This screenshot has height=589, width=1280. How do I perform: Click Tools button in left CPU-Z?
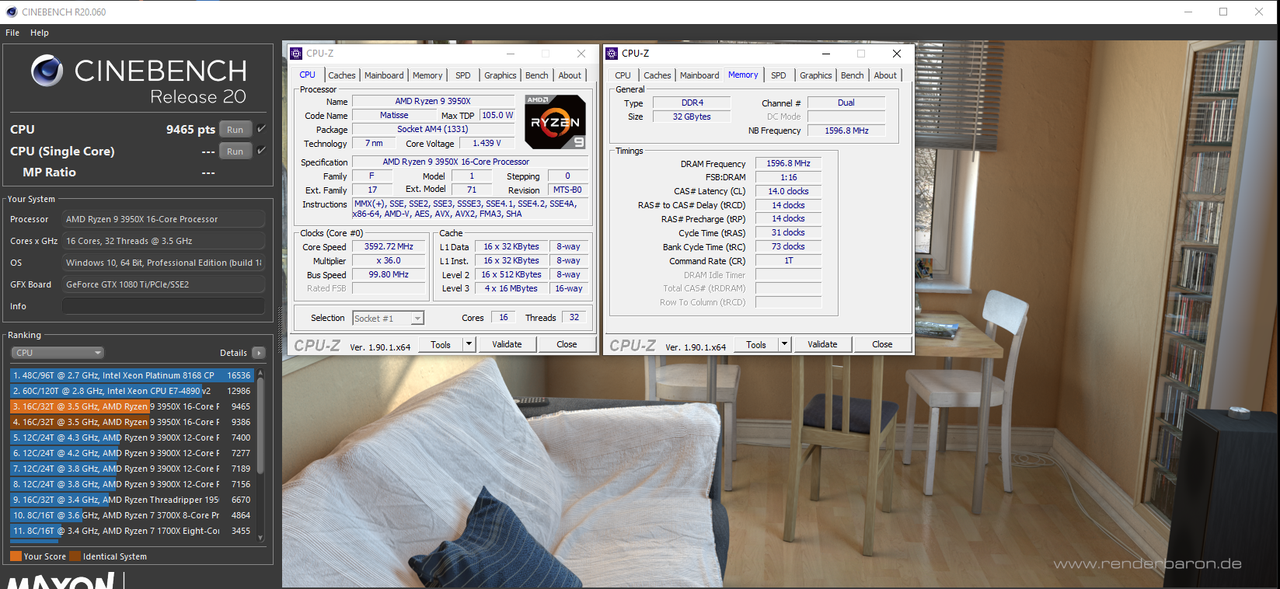(x=441, y=344)
